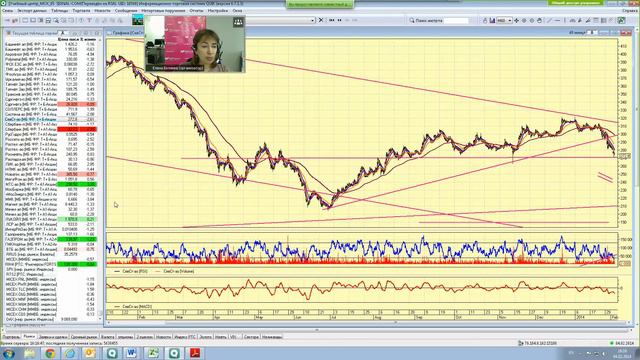Click the pause playback button

coord(340,20)
